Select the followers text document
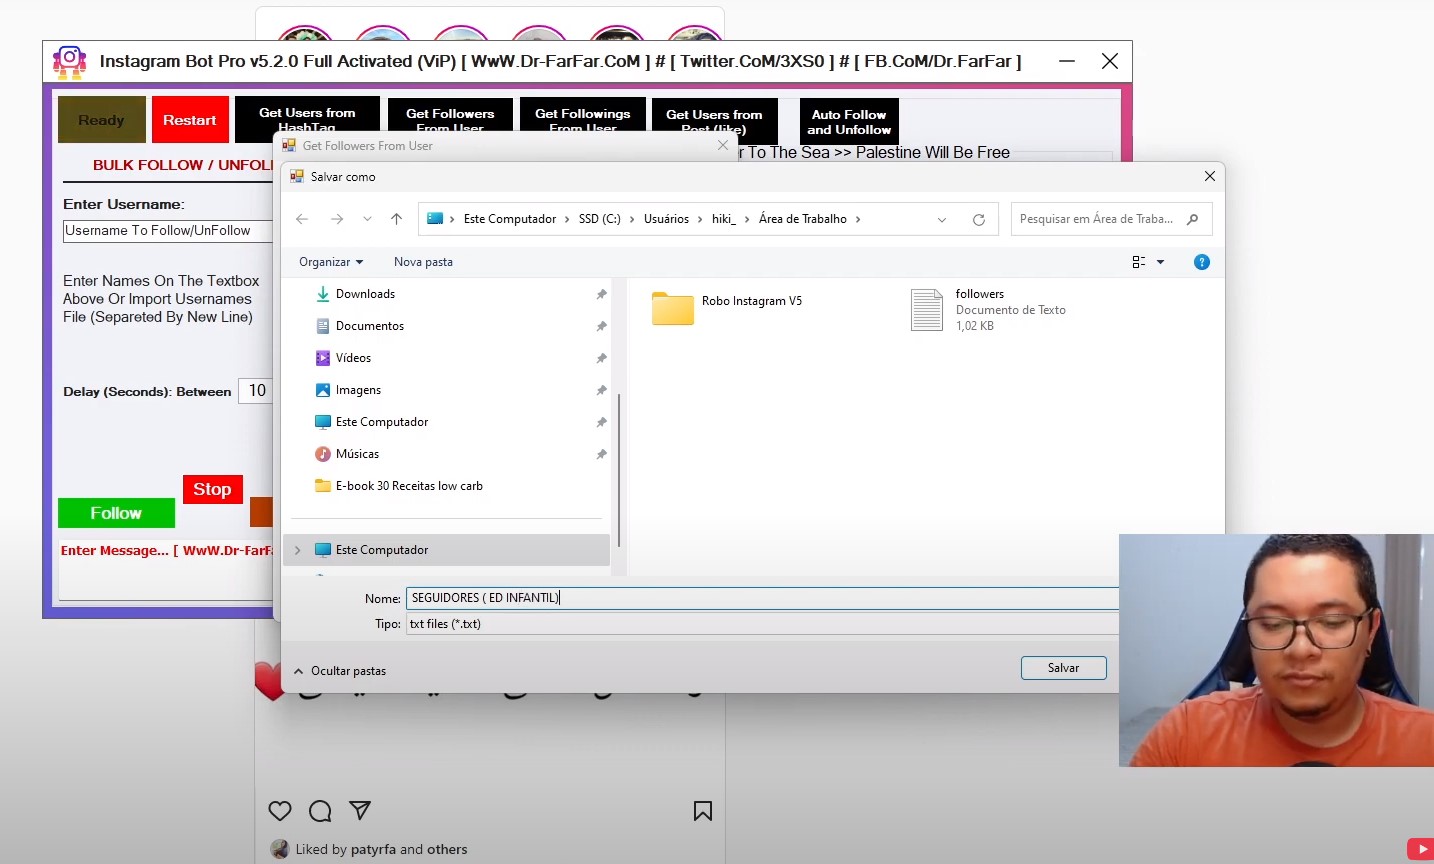 pyautogui.click(x=988, y=310)
